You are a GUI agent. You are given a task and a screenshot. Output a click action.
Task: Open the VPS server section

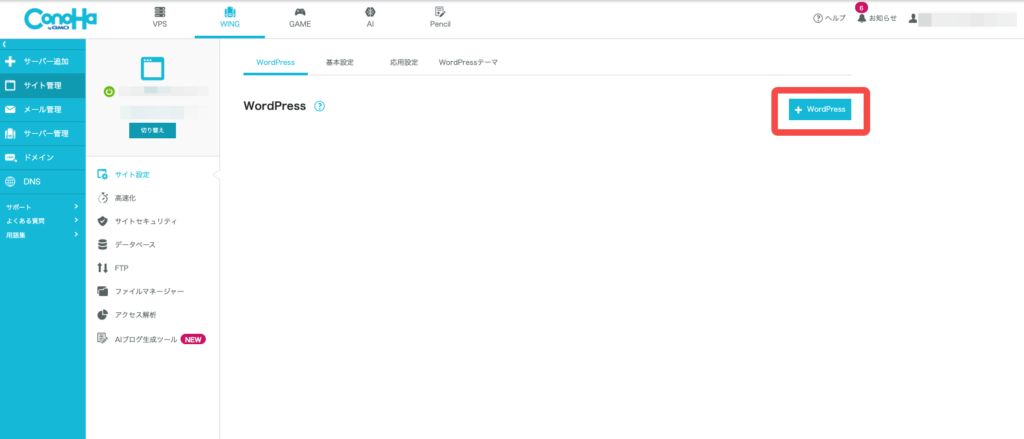click(160, 18)
